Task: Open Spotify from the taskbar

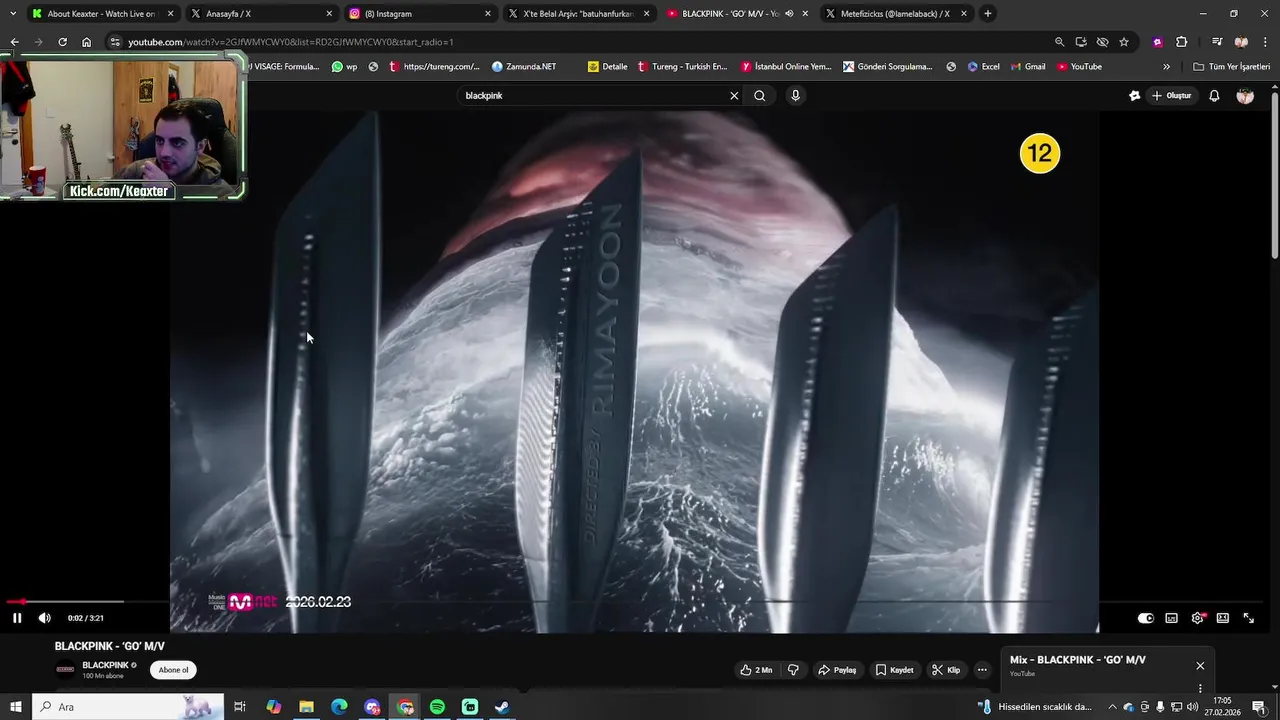Action: (437, 707)
